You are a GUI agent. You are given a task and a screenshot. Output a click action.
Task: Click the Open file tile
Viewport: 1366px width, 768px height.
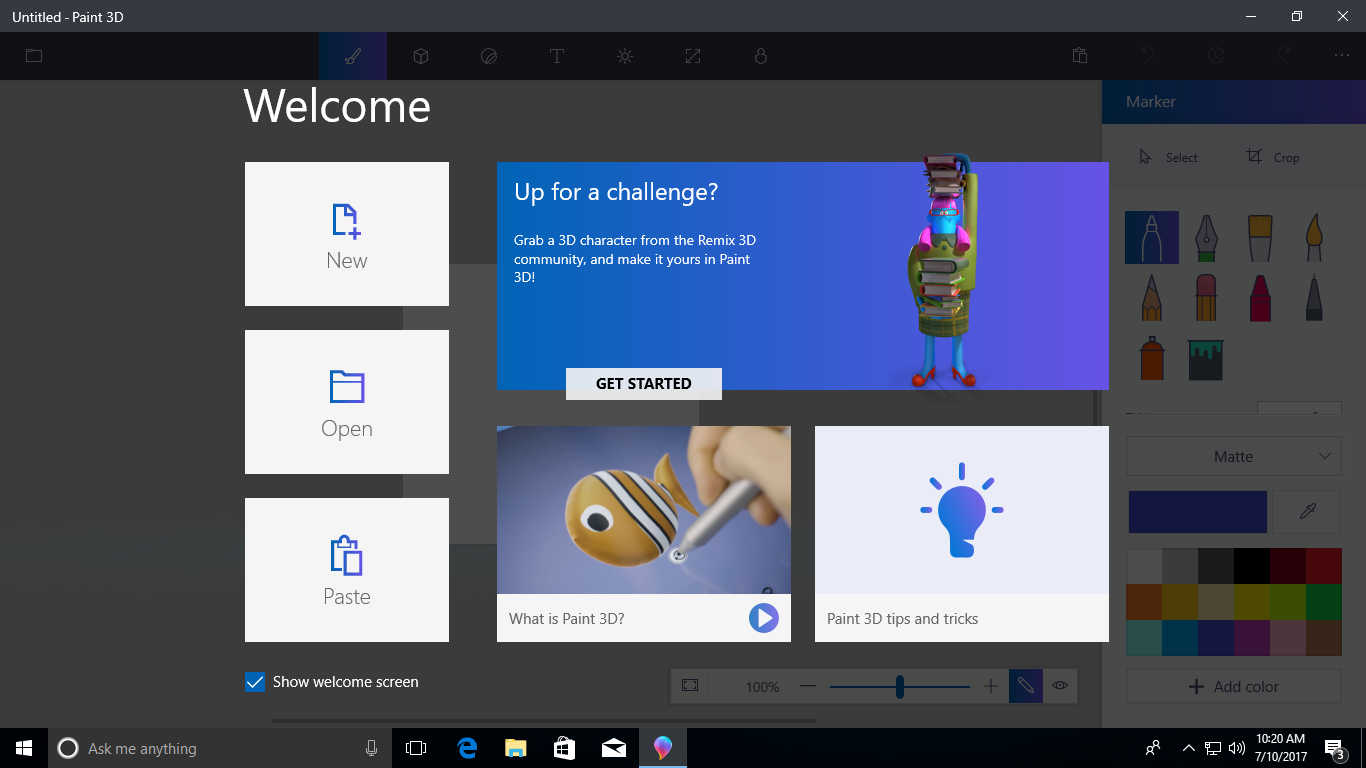(x=347, y=402)
